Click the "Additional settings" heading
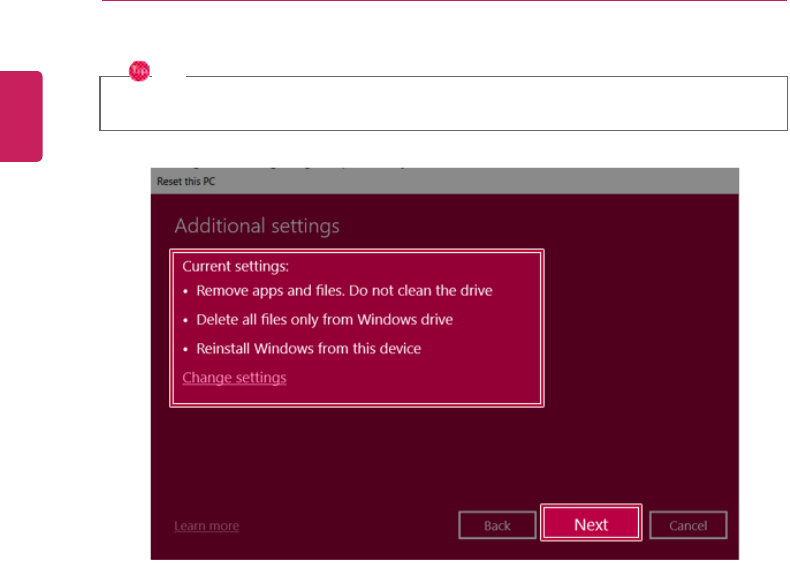Image resolution: width=790 pixels, height=575 pixels. [x=257, y=226]
